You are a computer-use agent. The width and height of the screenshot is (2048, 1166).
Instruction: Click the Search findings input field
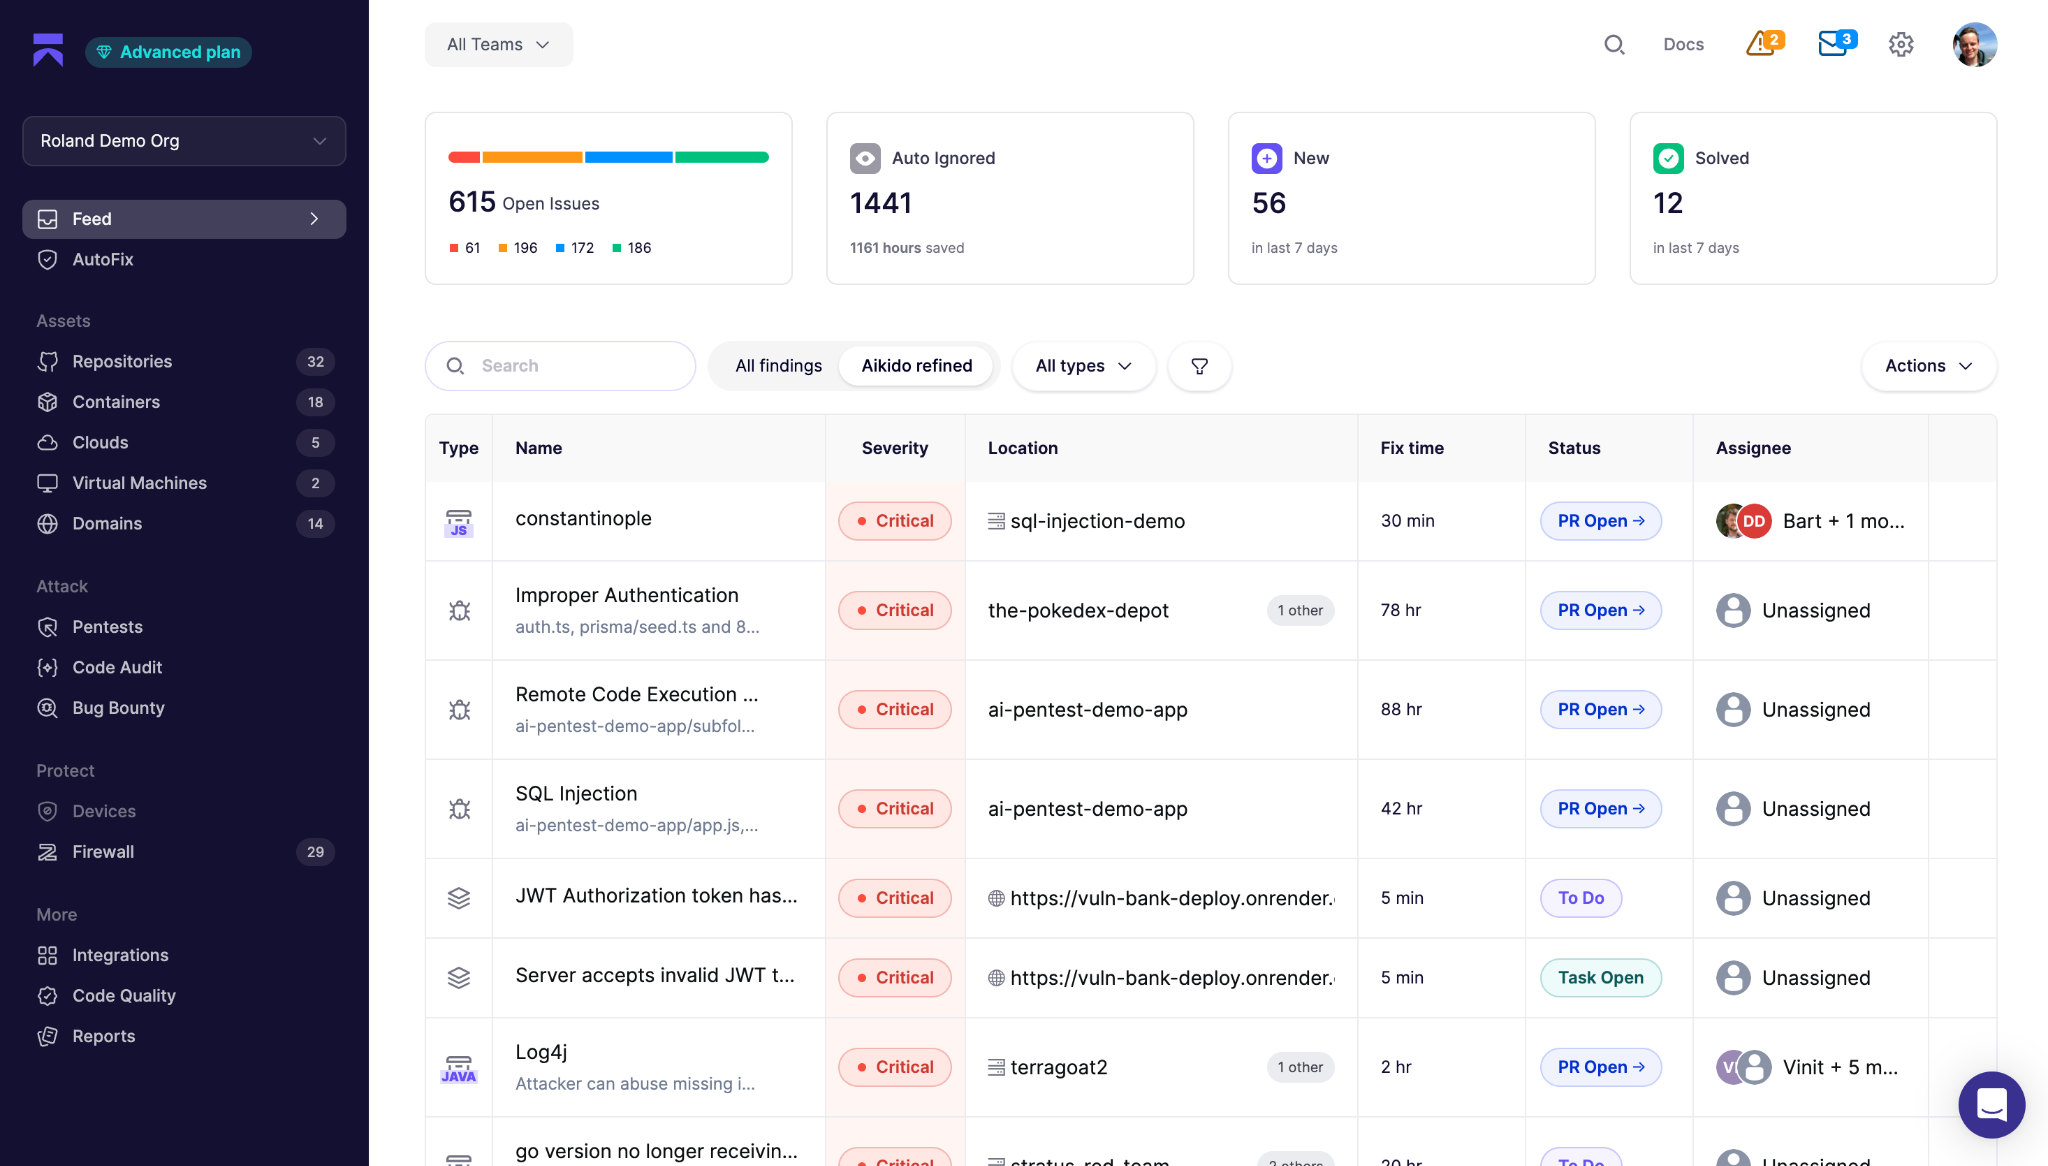[560, 366]
